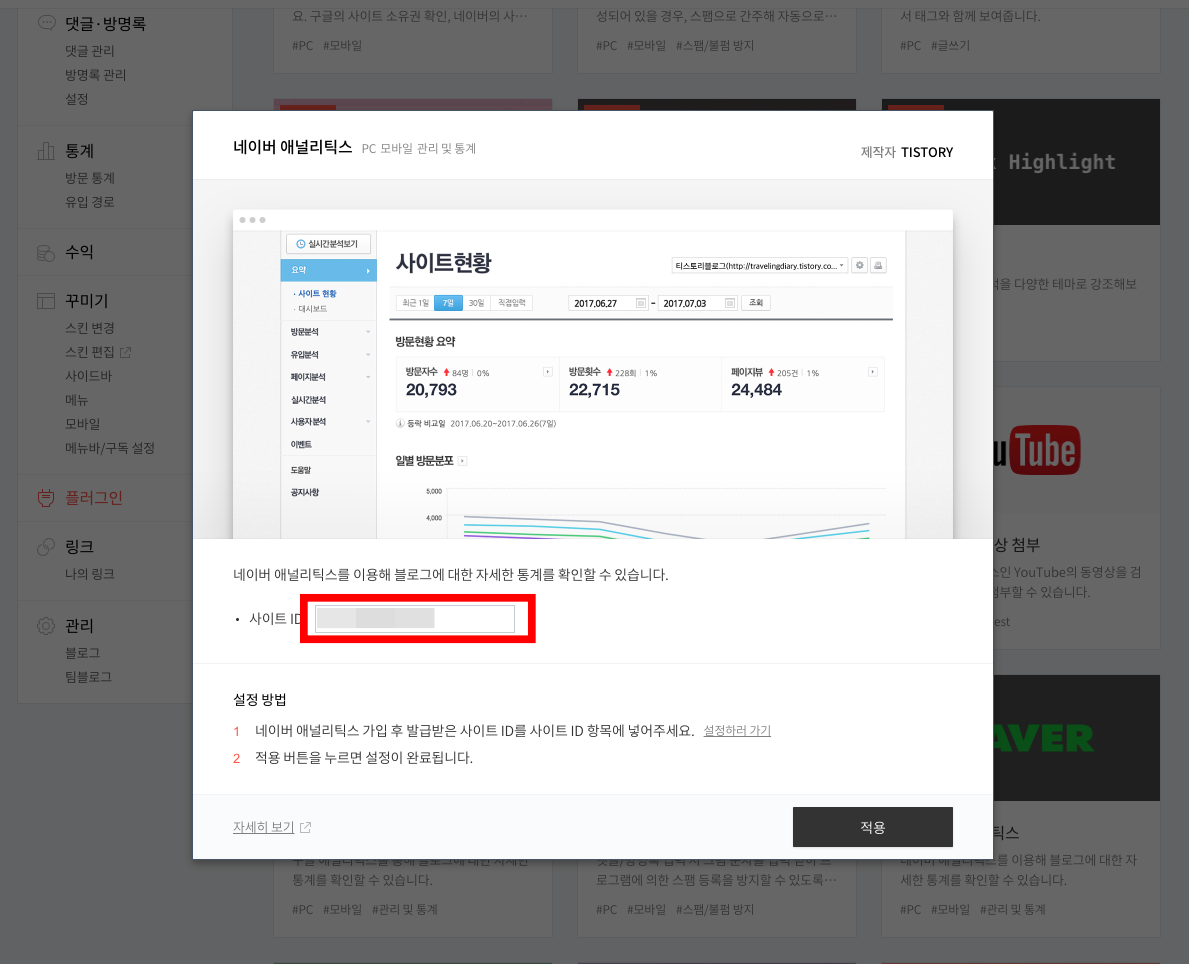Viewport: 1189px width, 964px height.
Task: Click the 댓글·방명록 speech bubble icon
Action: point(46,24)
